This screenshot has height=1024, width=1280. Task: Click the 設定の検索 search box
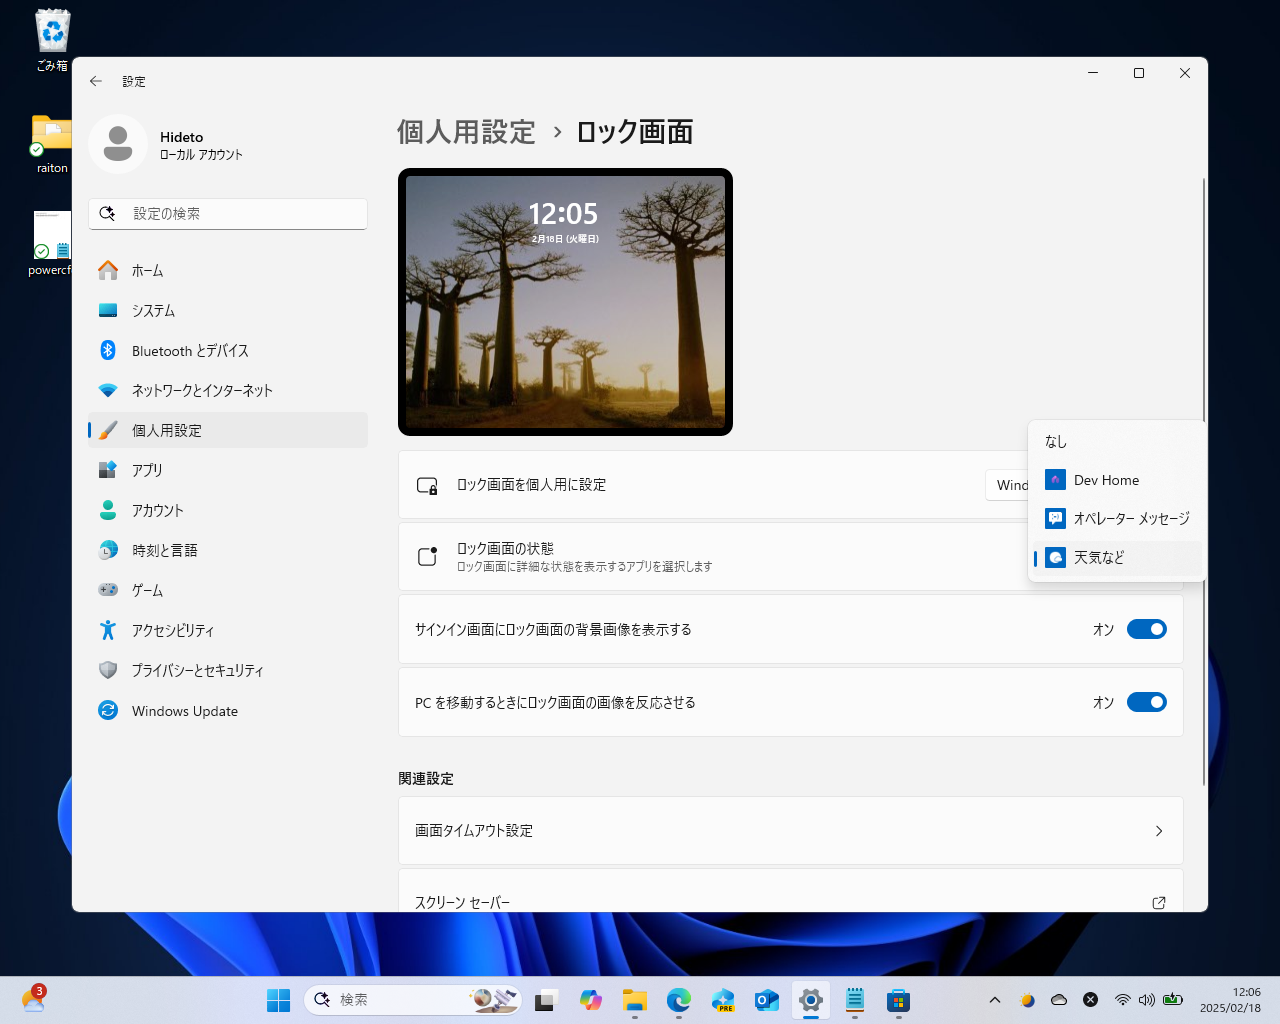228,213
